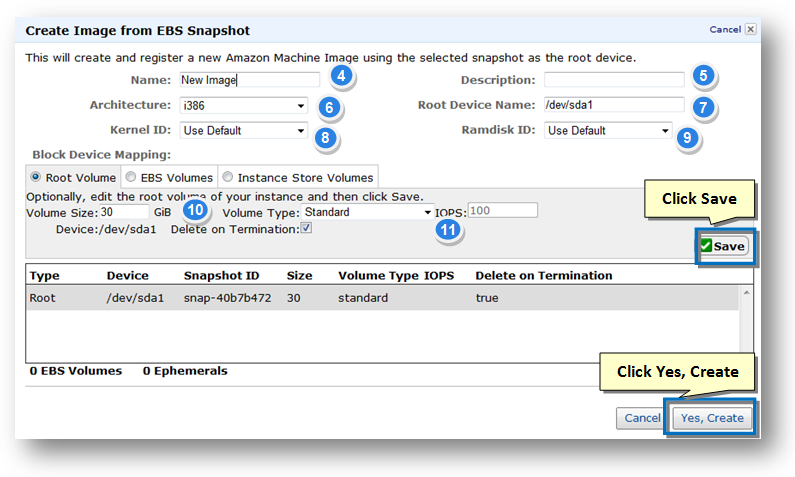Click the 0 Ephemerals summary text
This screenshot has height=477, width=795.
185,371
